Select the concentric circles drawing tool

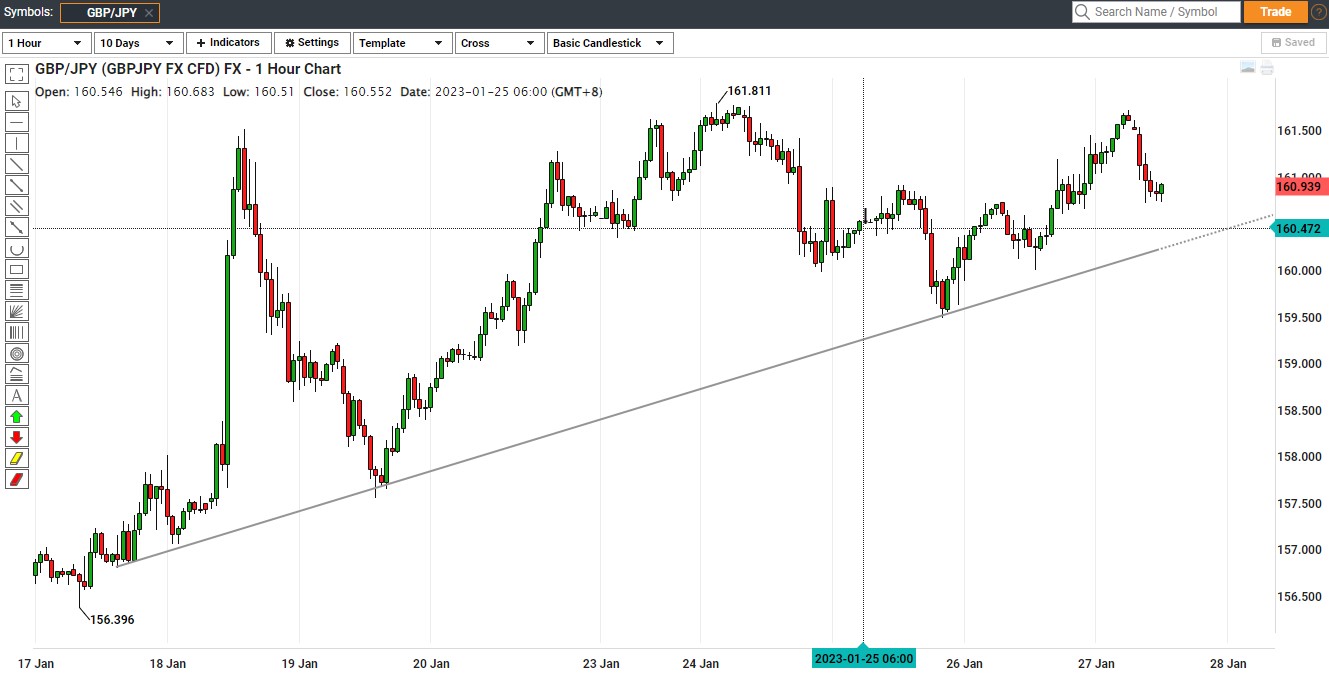(17, 353)
